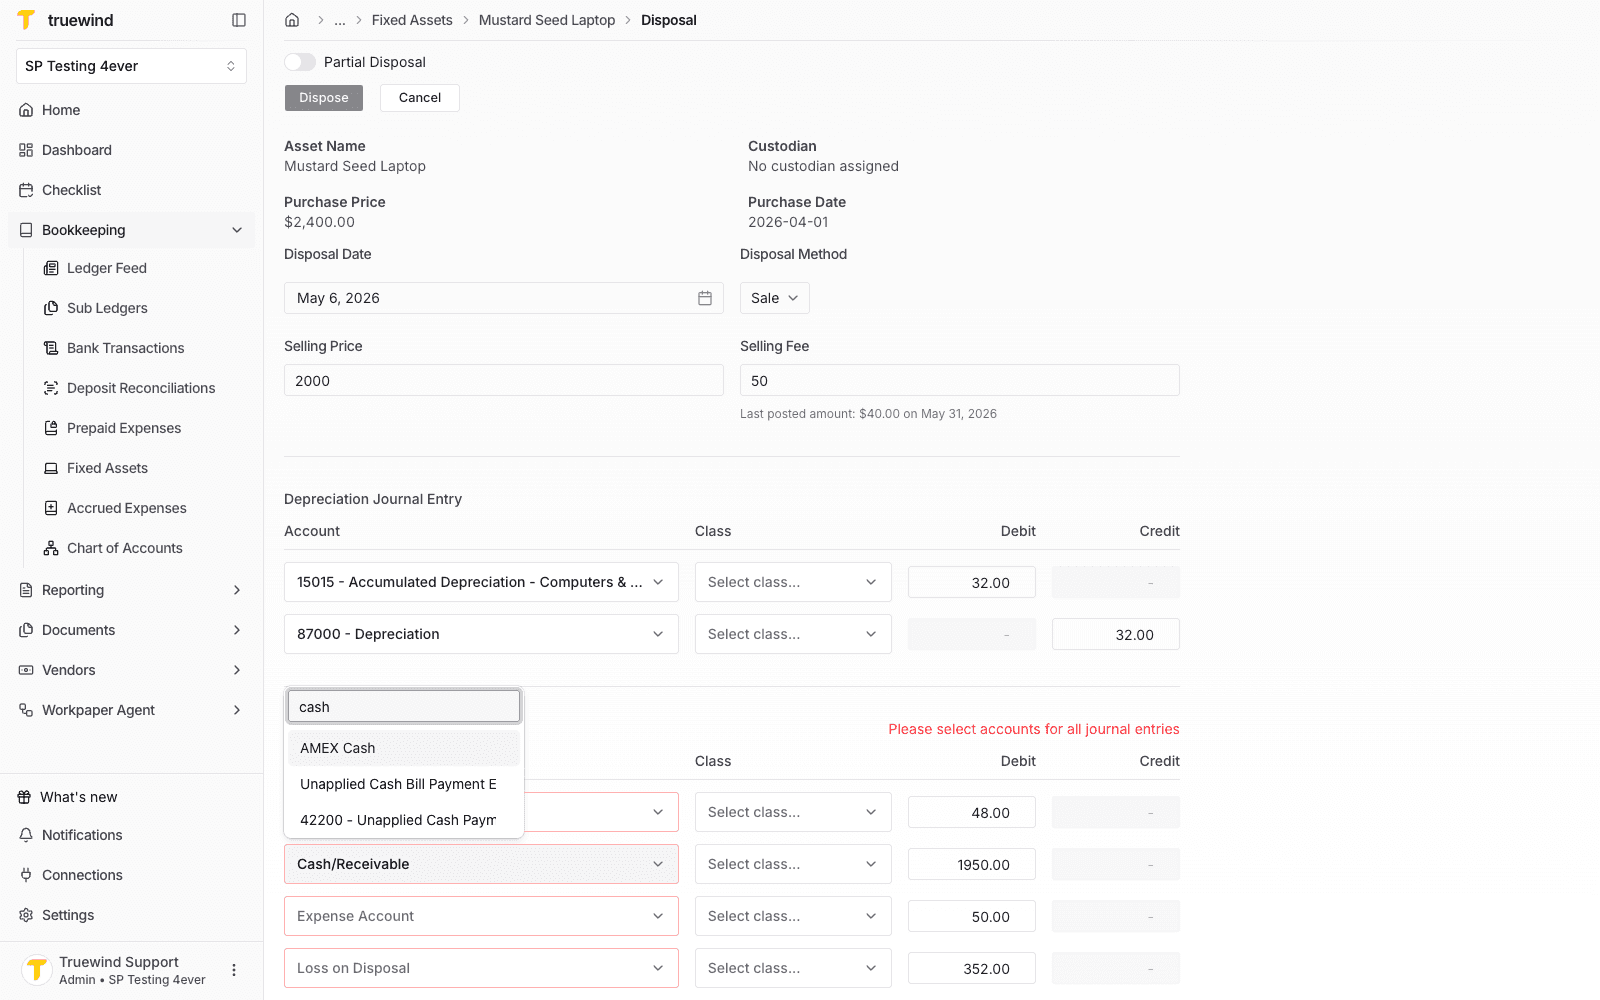
Task: Expand the Reporting section chevron
Action: tap(237, 590)
